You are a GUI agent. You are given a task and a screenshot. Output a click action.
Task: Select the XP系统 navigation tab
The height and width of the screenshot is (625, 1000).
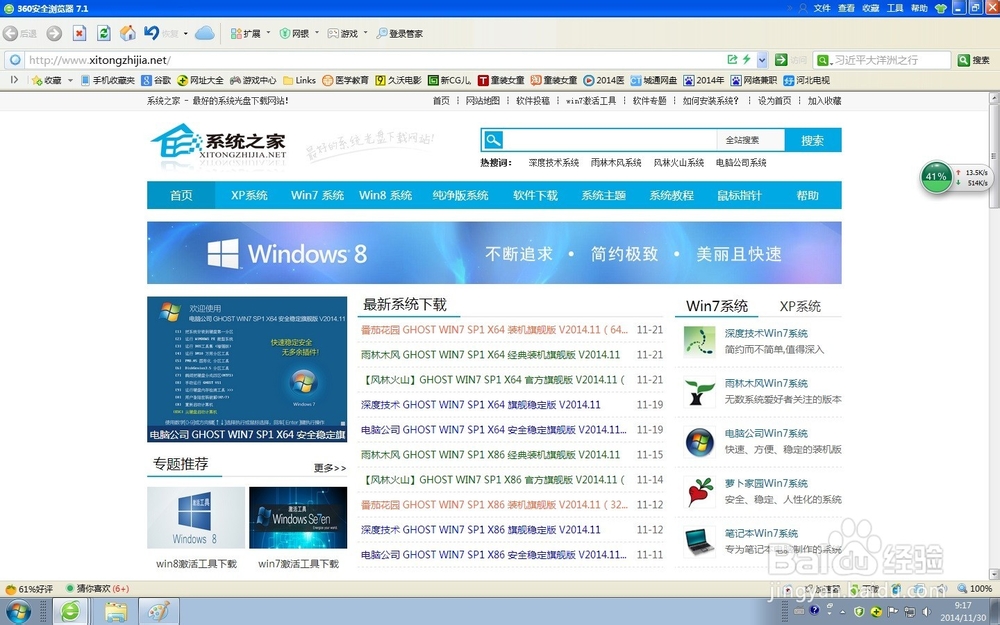(x=249, y=195)
